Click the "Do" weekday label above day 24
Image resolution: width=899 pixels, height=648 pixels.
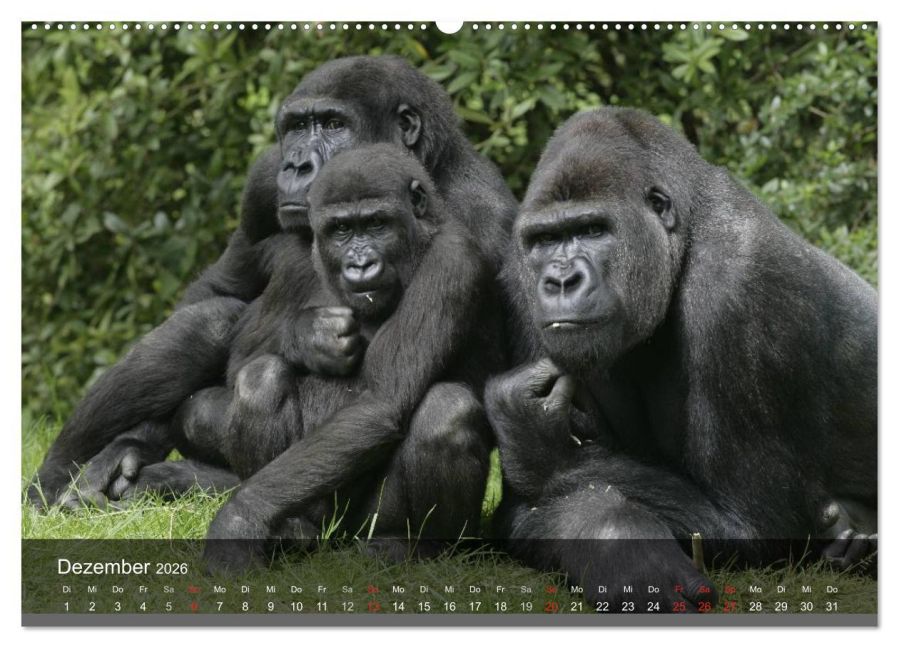[x=654, y=589]
